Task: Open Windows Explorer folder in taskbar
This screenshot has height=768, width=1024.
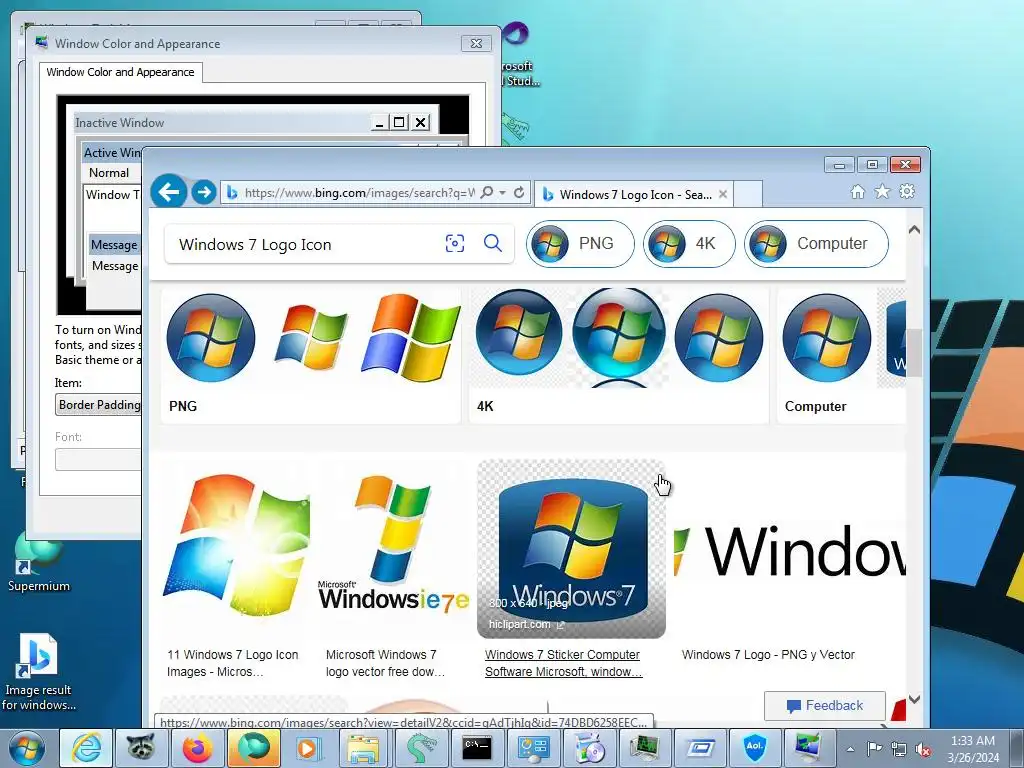Action: point(364,748)
